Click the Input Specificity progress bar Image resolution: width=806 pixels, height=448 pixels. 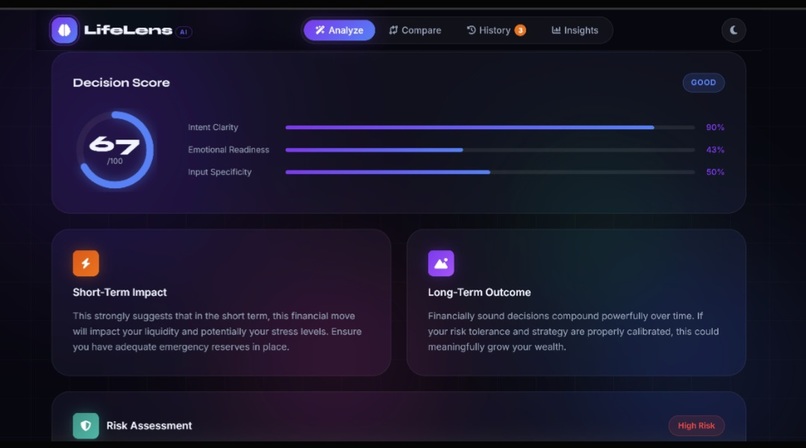[490, 172]
